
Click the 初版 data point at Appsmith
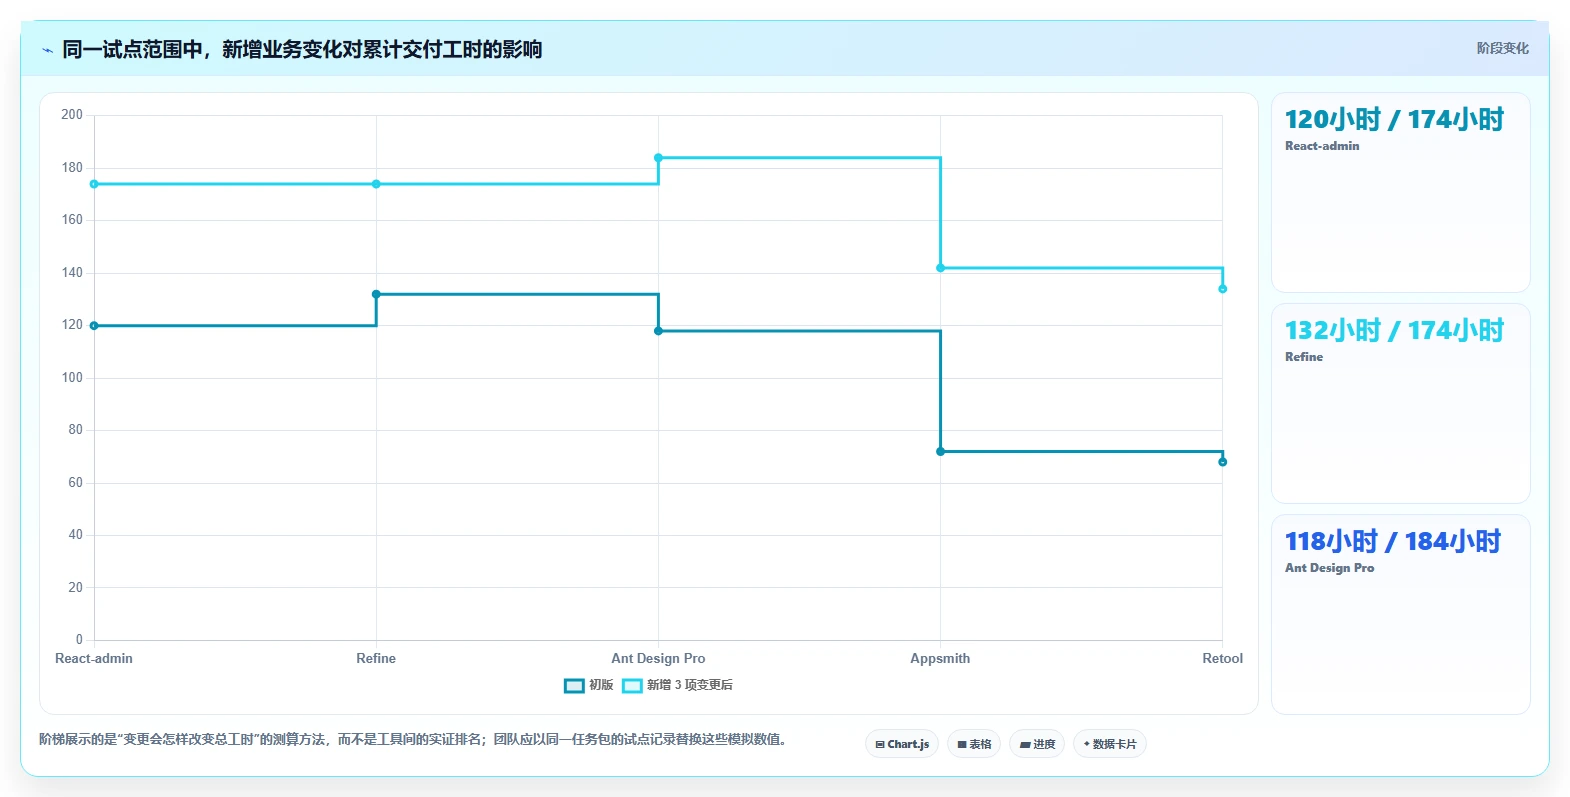(940, 452)
